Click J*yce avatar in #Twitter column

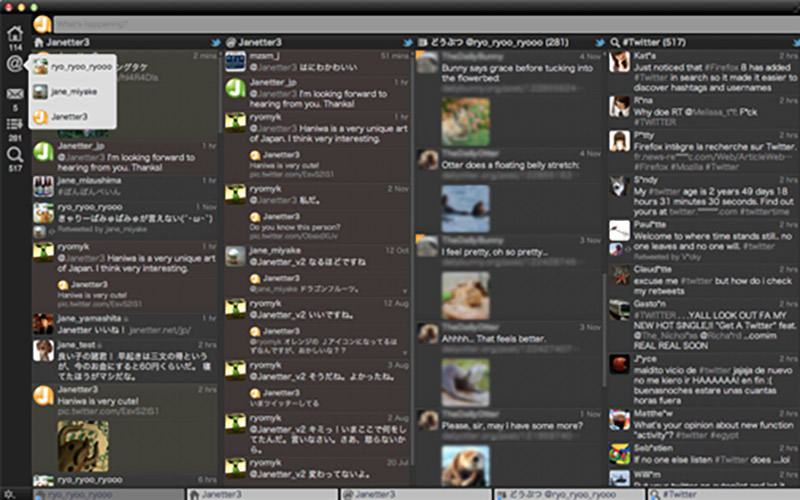619,364
